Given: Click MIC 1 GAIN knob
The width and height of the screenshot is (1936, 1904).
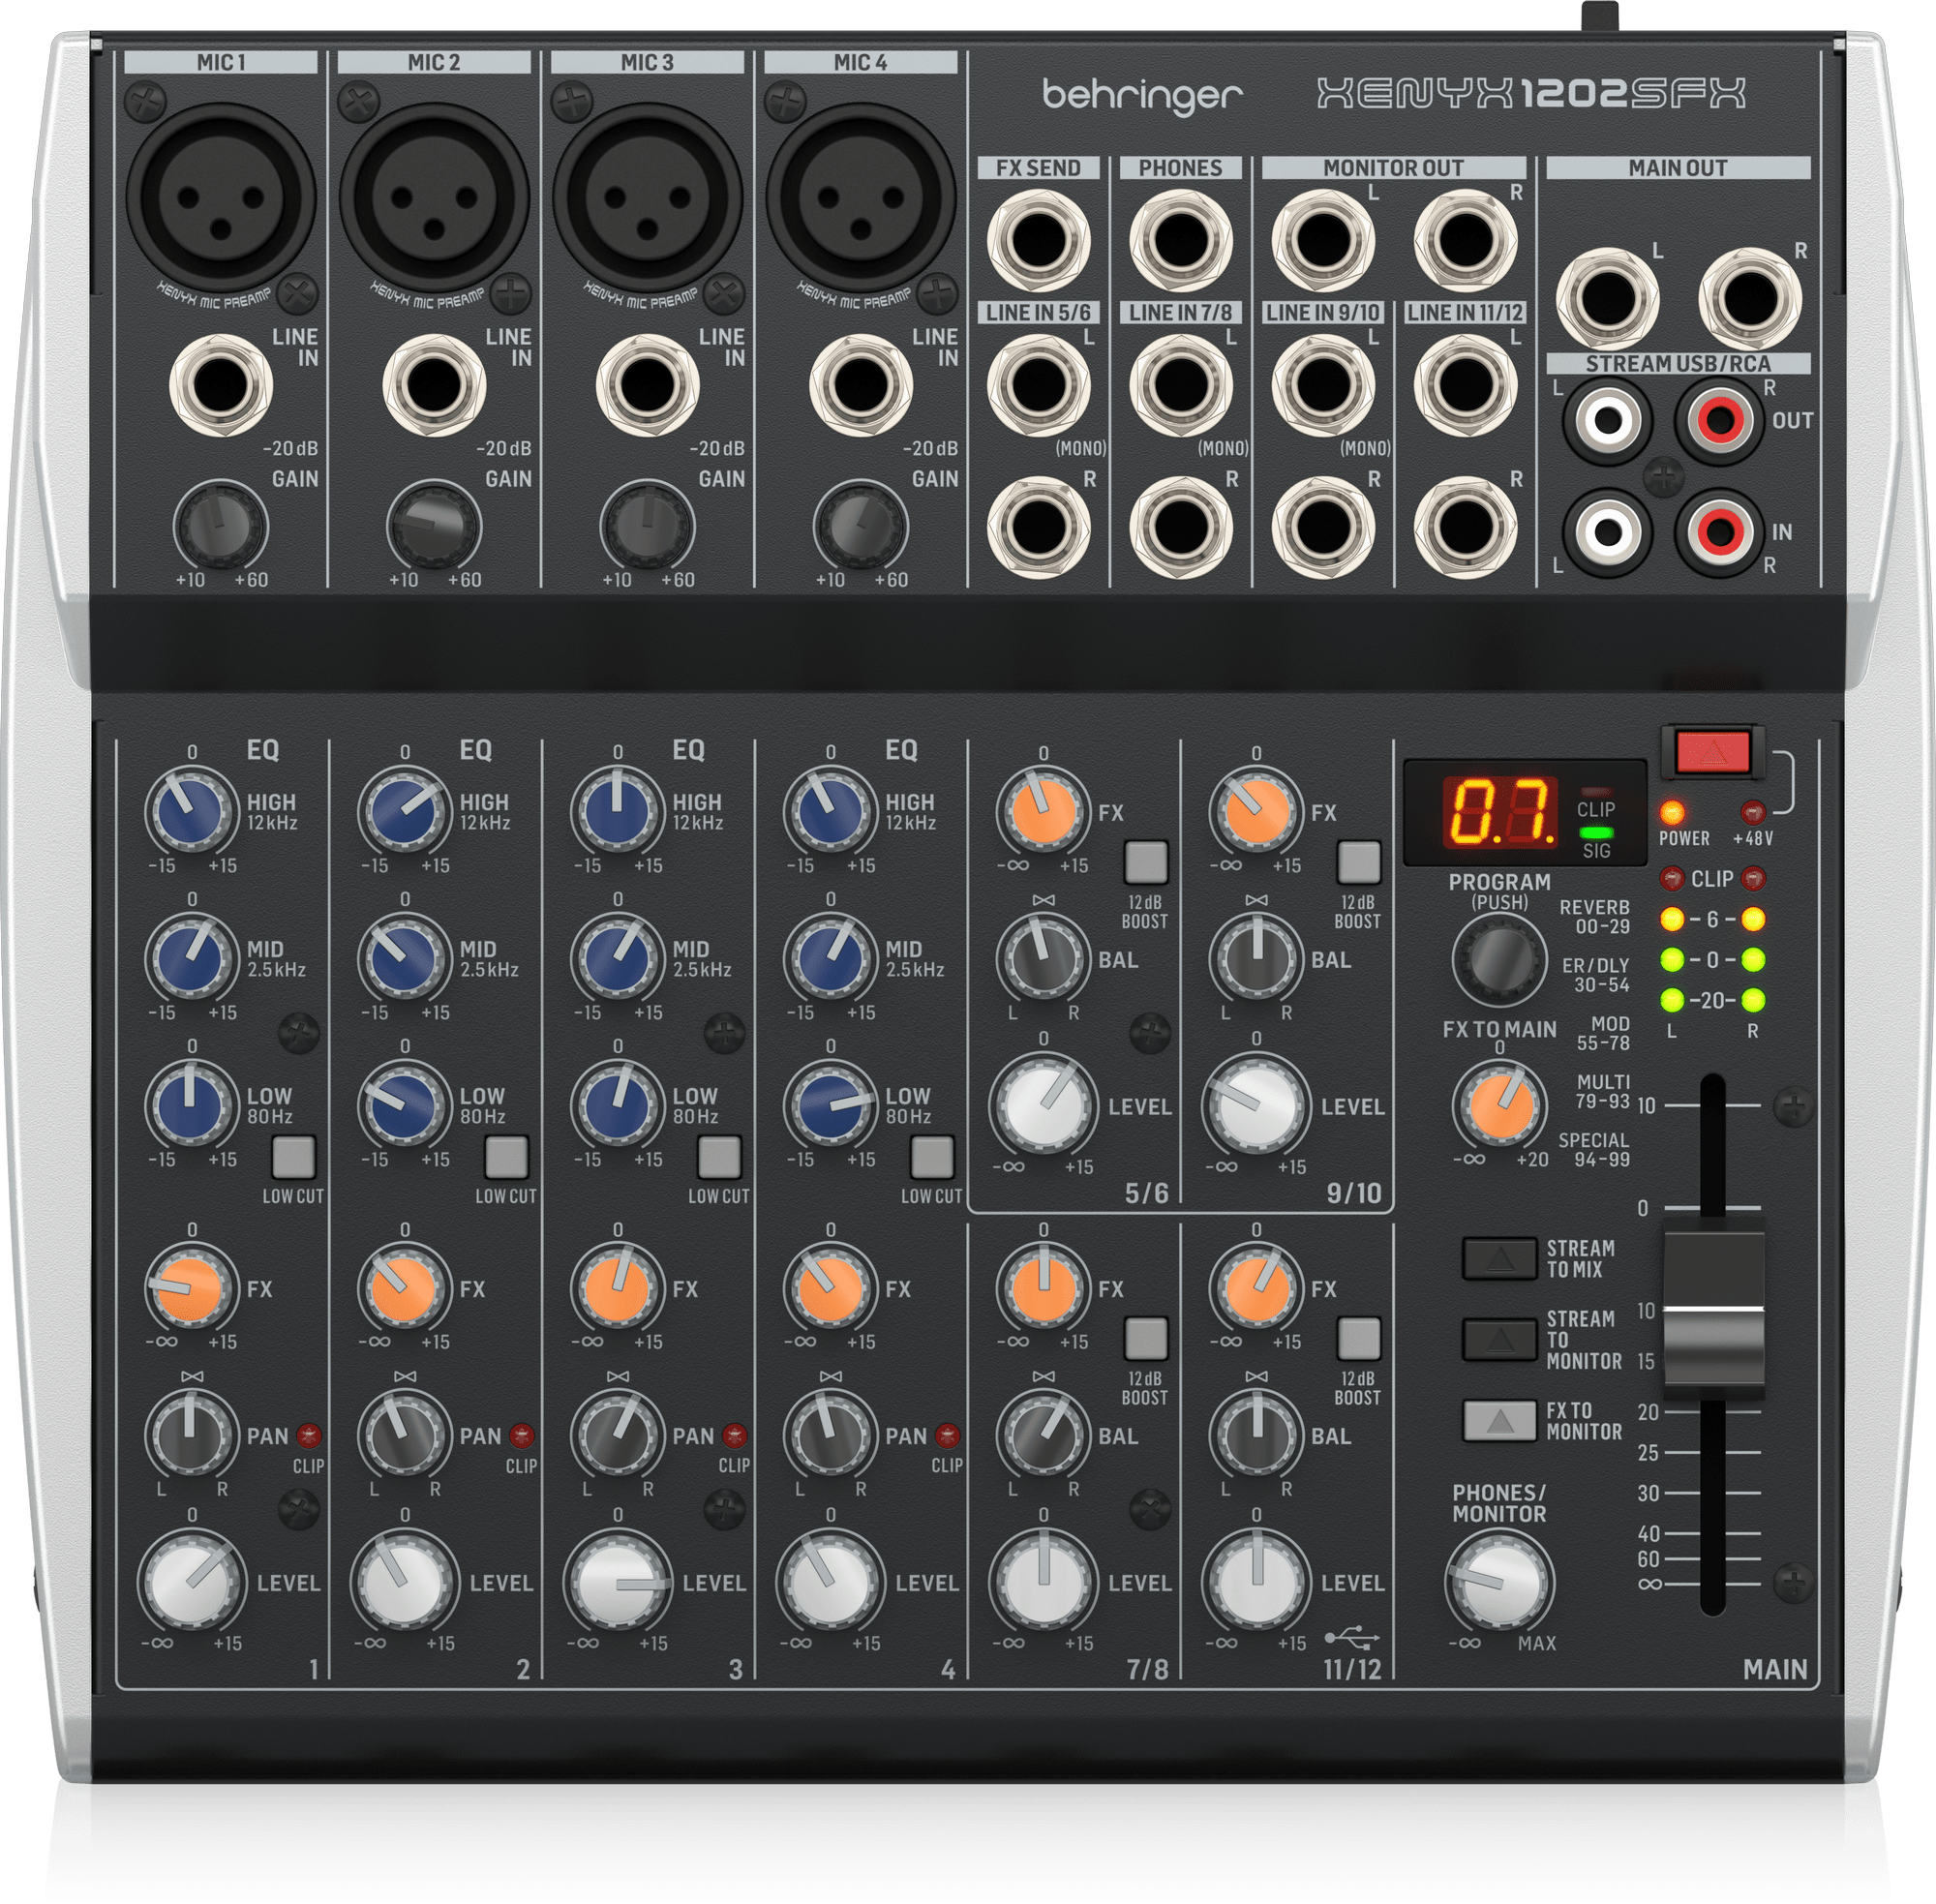Looking at the screenshot, I should click(x=221, y=527).
